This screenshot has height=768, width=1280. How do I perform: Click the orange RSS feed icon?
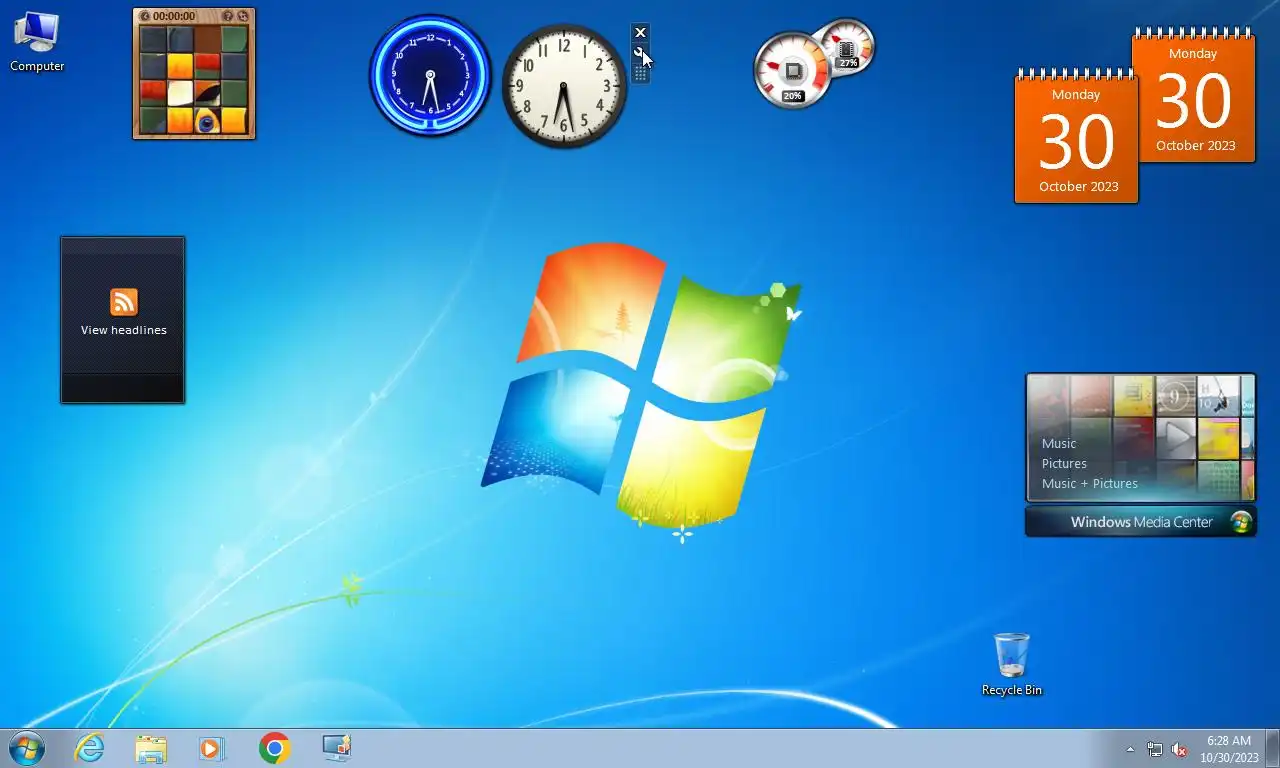point(124,302)
